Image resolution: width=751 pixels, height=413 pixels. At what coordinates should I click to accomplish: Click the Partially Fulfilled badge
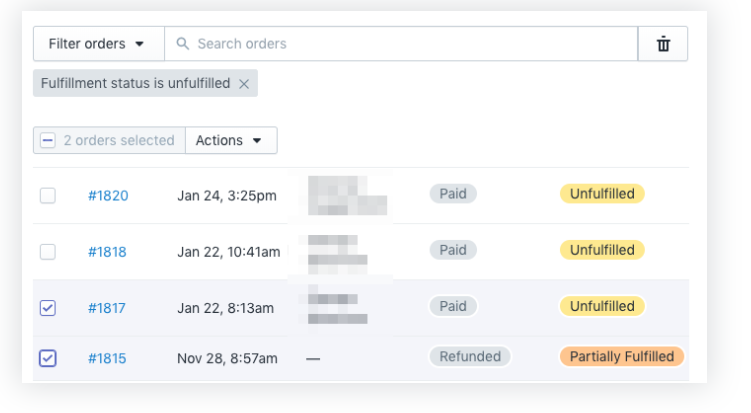click(x=621, y=356)
